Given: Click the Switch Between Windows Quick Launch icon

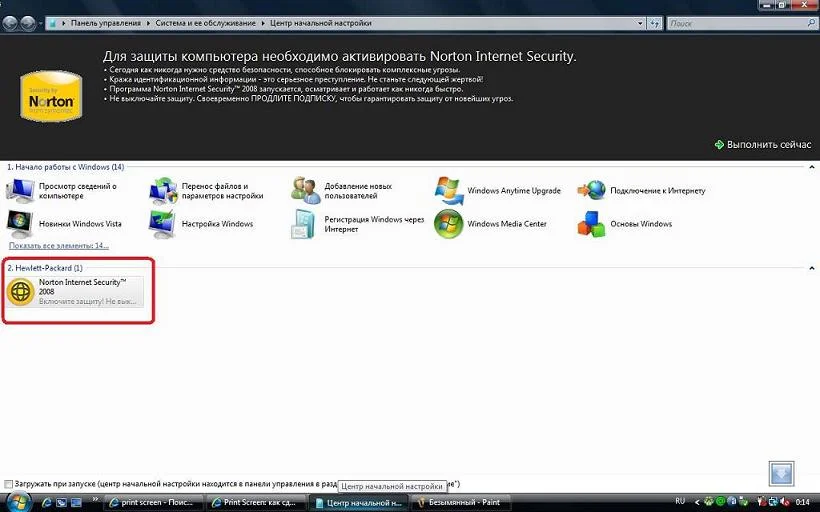Looking at the screenshot, I should click(x=76, y=503).
